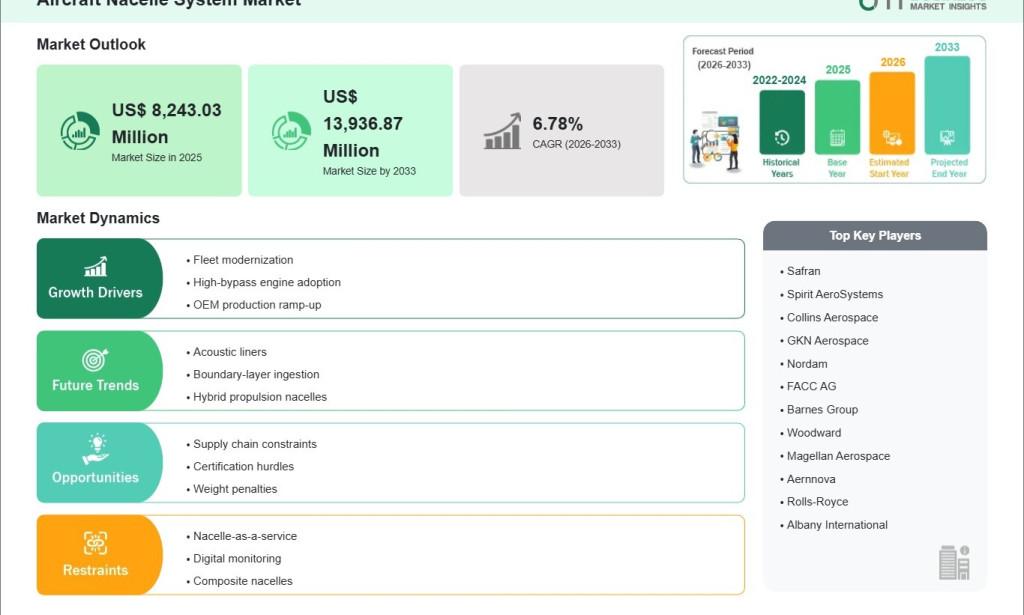This screenshot has height=615, width=1024.
Task: Click the history clock icon in Historical Years bar
Action: click(x=782, y=138)
